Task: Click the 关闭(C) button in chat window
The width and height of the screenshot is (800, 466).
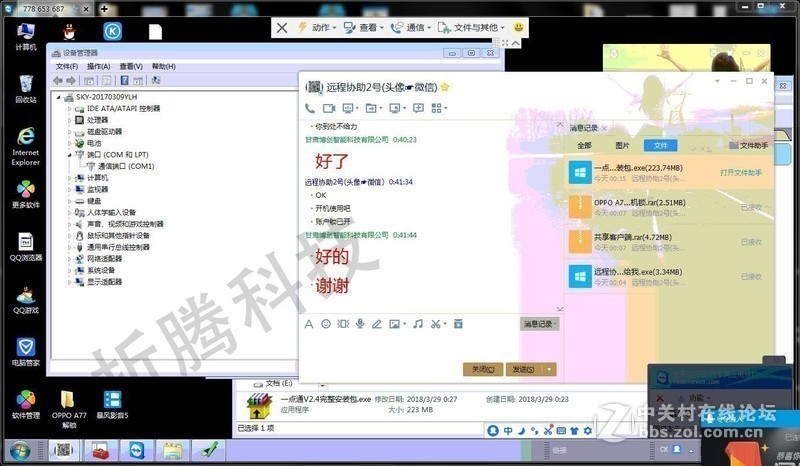Action: [483, 369]
